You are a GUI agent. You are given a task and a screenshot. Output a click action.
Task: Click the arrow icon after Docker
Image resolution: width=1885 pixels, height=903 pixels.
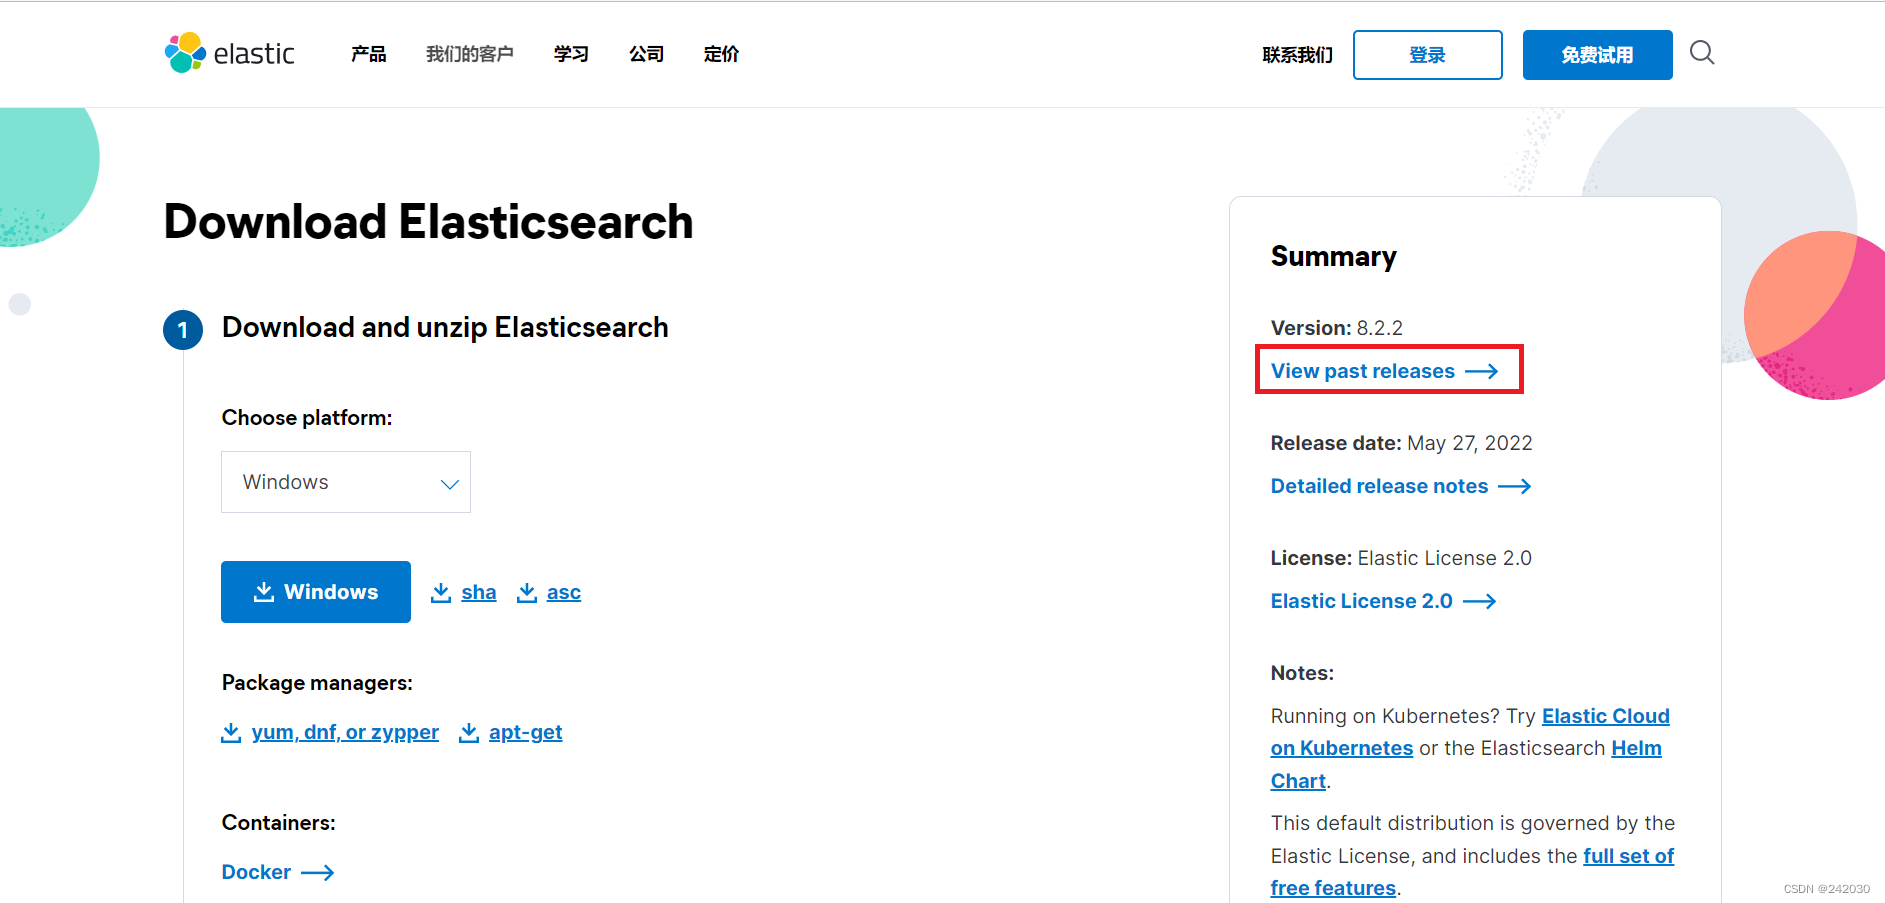tap(318, 872)
